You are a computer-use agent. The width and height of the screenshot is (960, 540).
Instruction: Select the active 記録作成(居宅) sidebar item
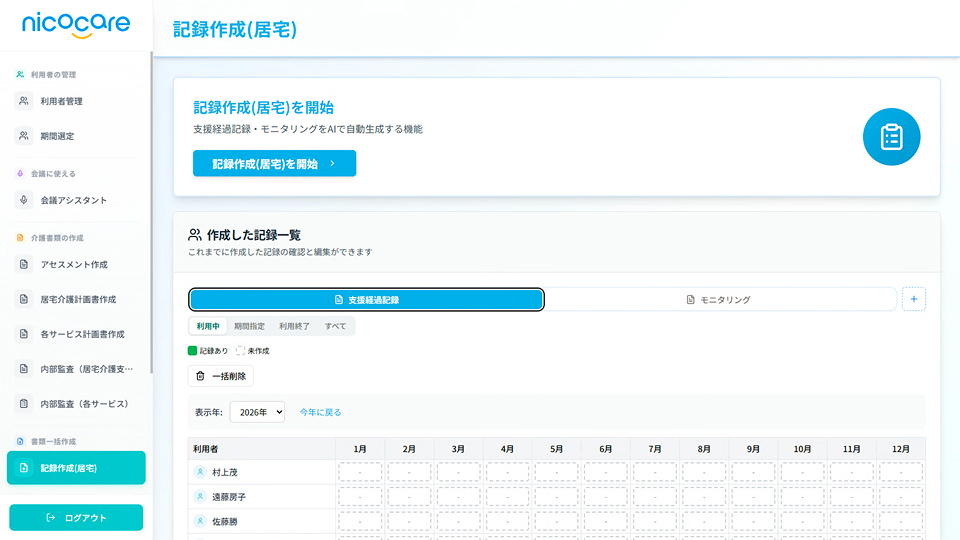[76, 468]
